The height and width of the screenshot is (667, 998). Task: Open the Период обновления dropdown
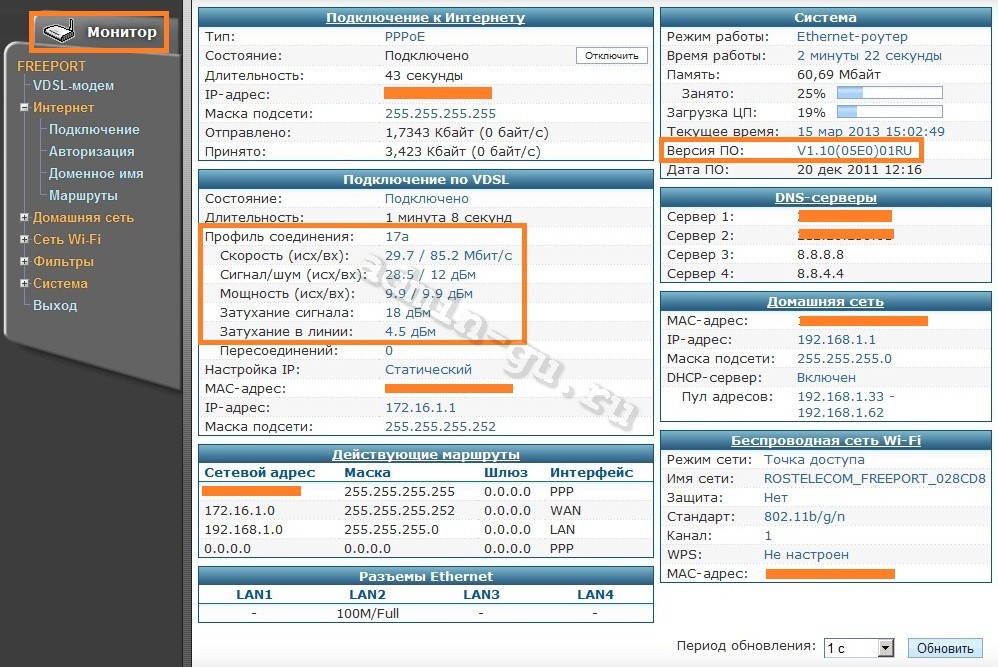click(x=884, y=648)
